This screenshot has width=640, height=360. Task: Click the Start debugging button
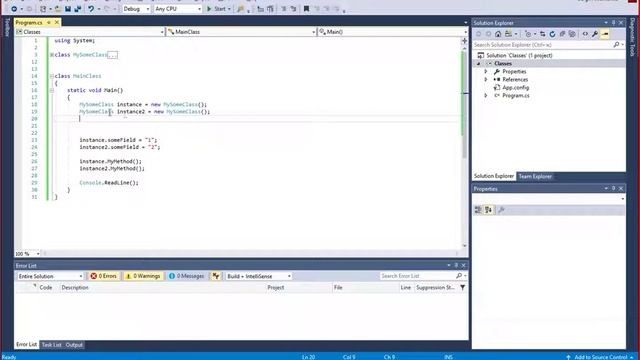[218, 9]
